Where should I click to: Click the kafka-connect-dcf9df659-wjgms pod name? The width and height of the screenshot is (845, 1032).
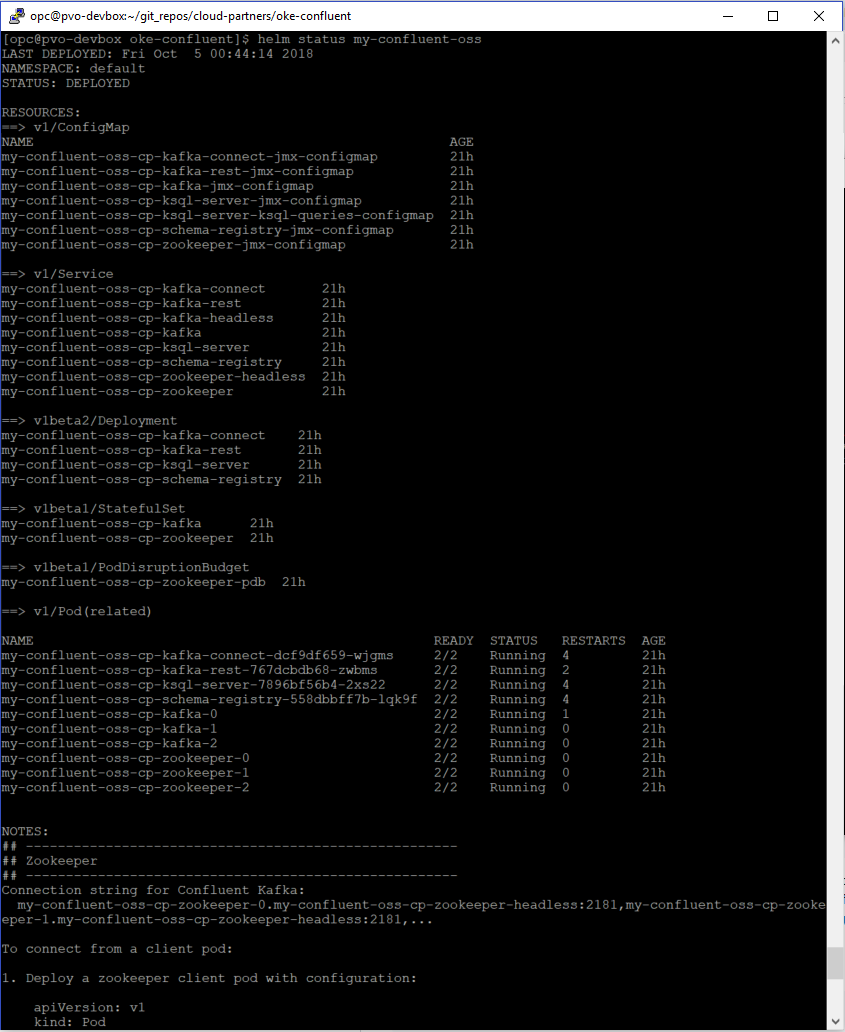(197, 656)
